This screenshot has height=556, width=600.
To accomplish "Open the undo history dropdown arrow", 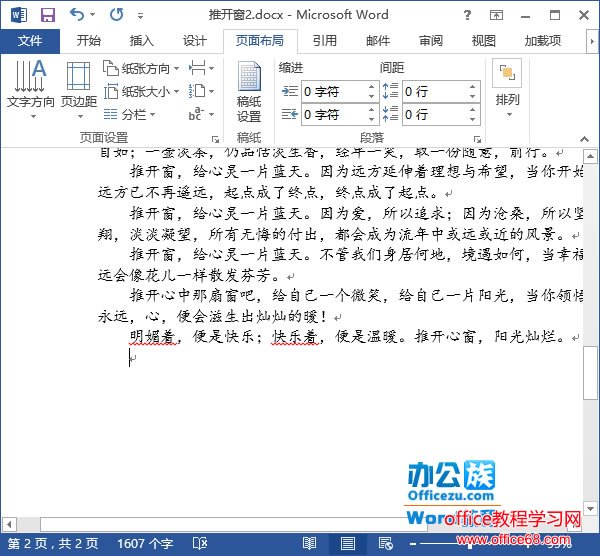I will click(x=93, y=15).
